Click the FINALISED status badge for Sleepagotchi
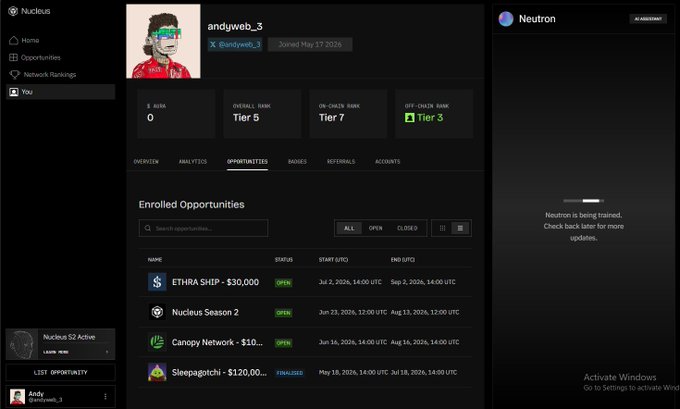 [x=290, y=373]
